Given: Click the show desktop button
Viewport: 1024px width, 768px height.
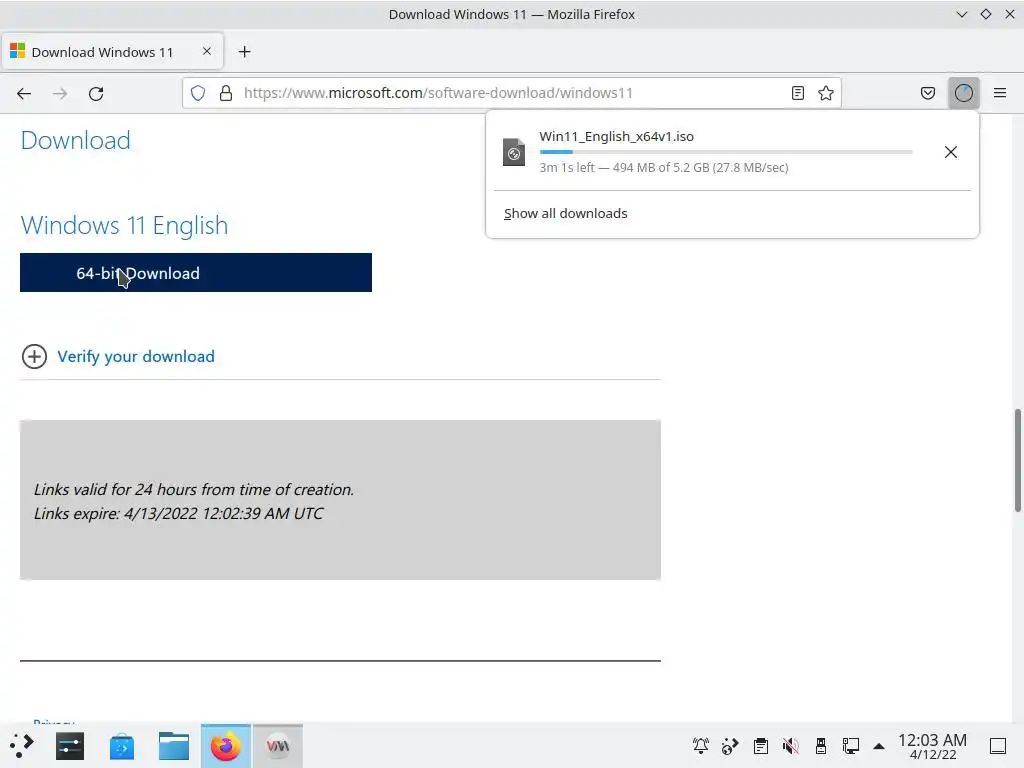Looking at the screenshot, I should pos(998,746).
